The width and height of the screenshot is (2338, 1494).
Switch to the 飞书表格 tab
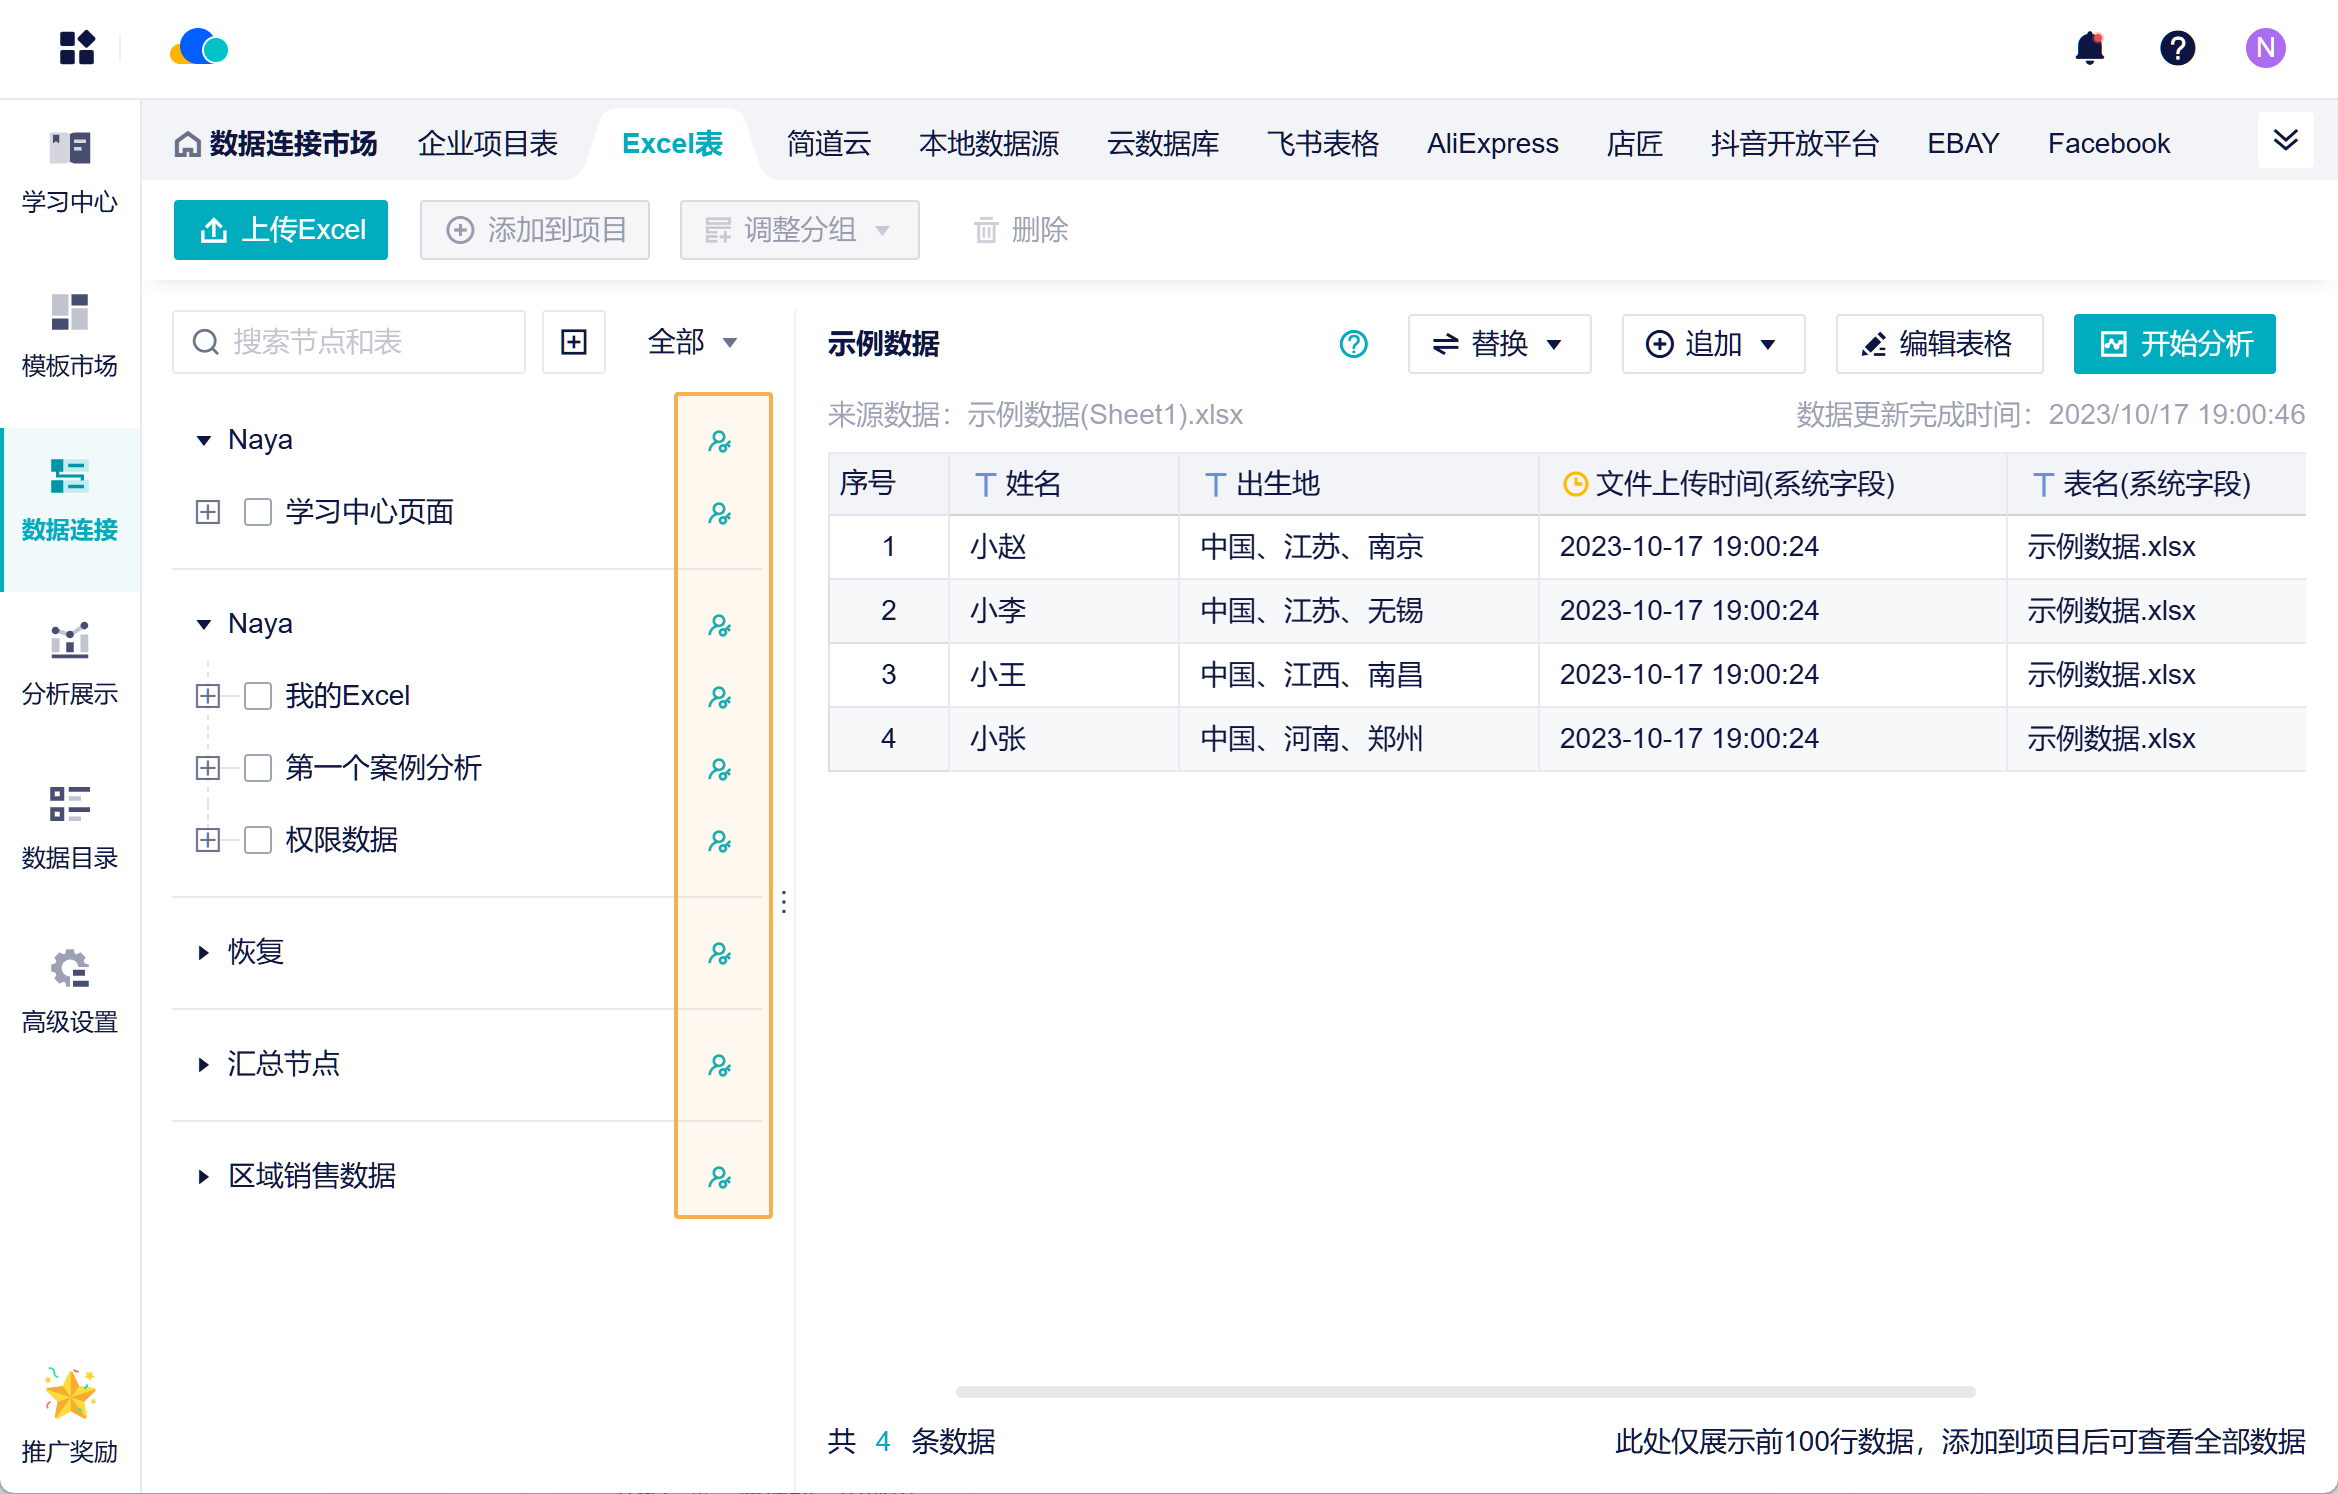[x=1323, y=144]
